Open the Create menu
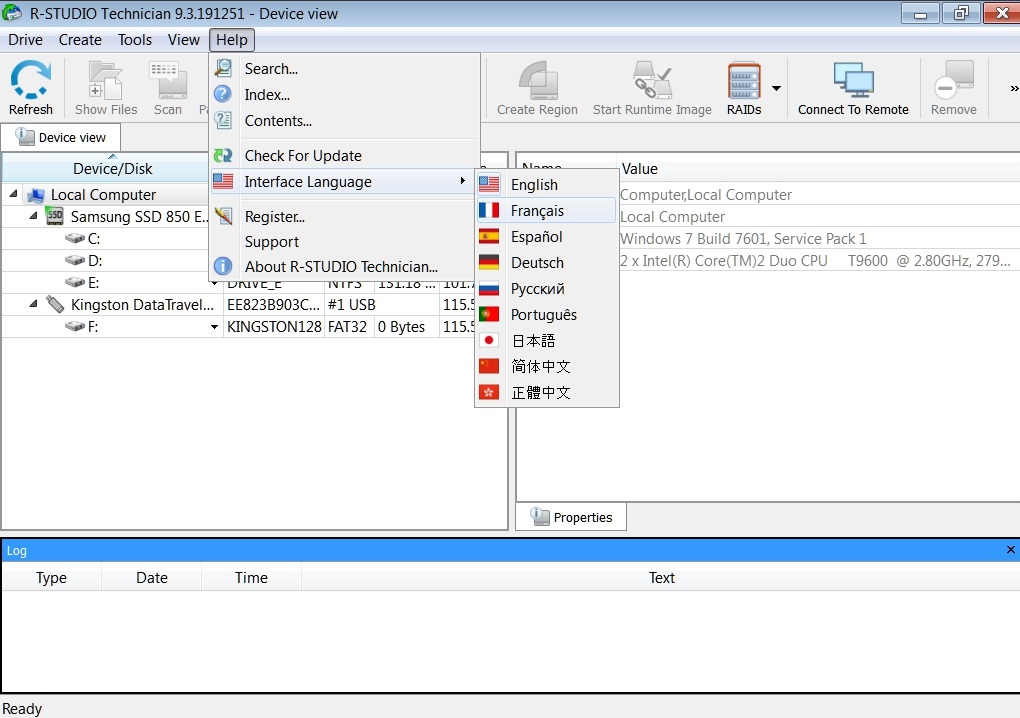Screen dimensions: 1020x718 pos(80,40)
